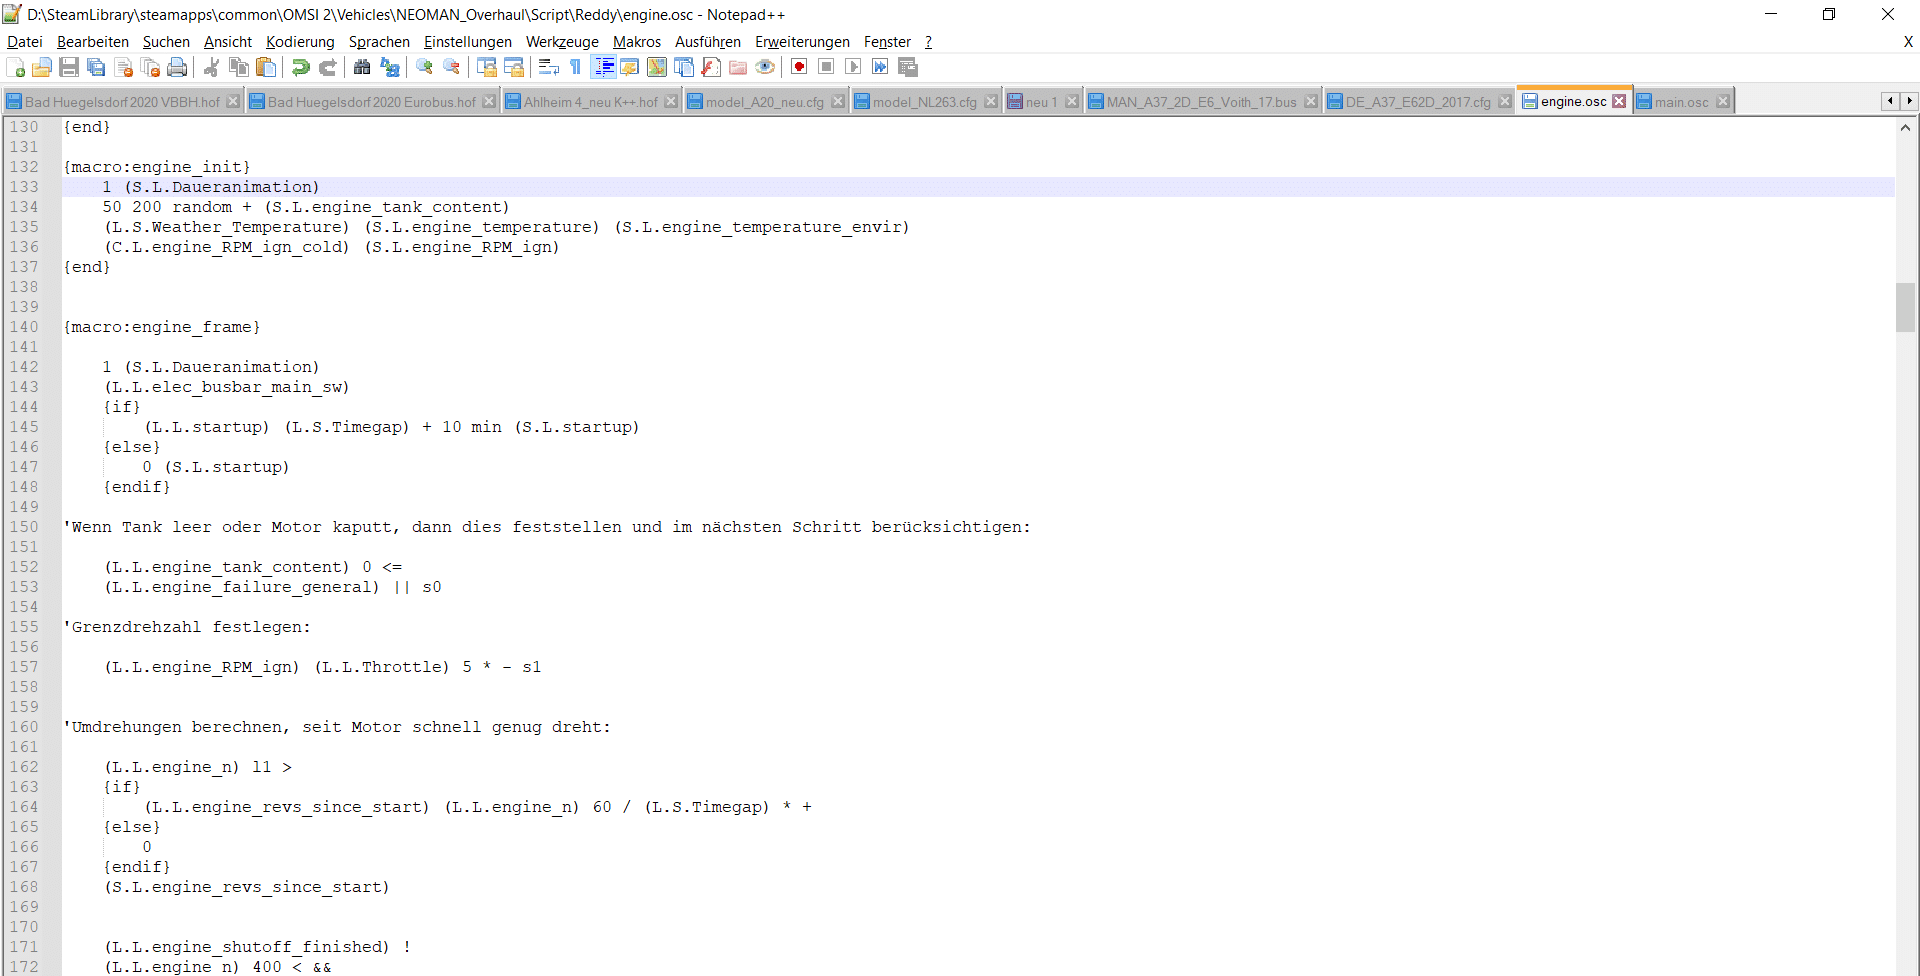Screen dimensions: 1920x976
Task: Close the neu 1 tab
Action: coord(1072,102)
